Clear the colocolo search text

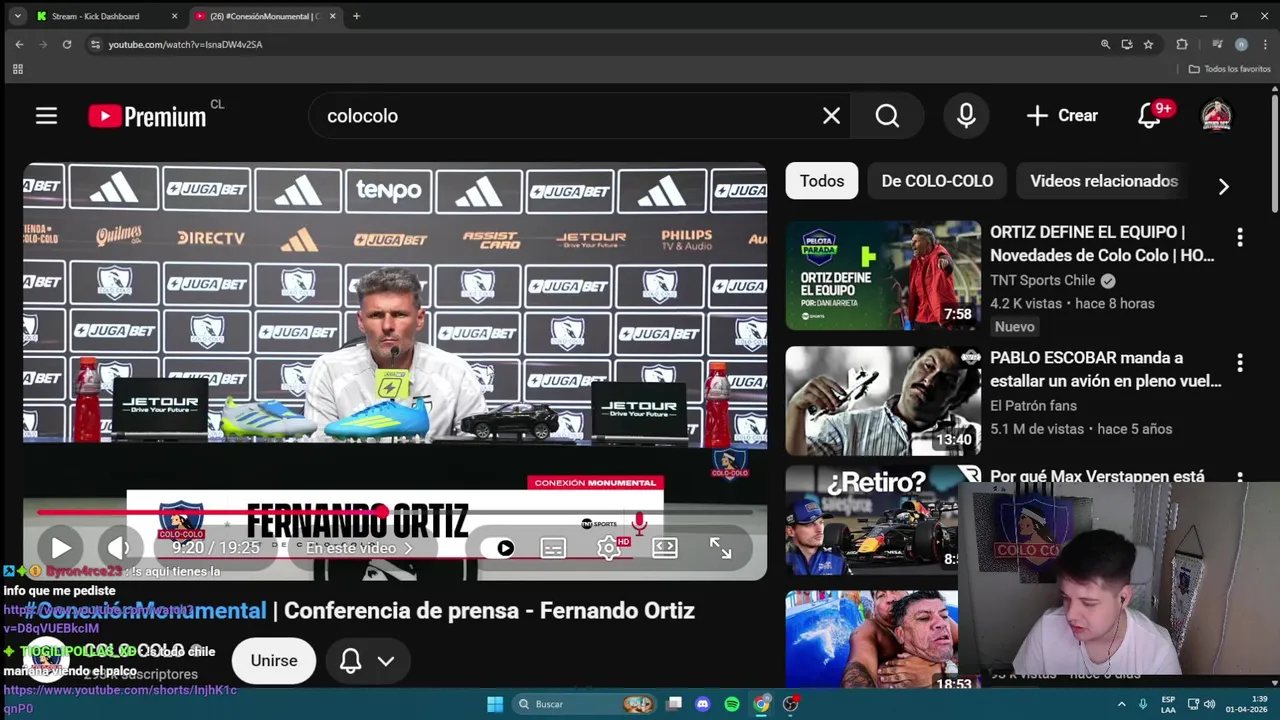coord(831,116)
